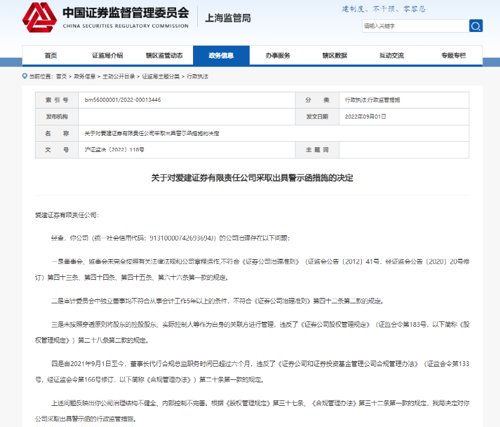This screenshot has height=427, width=500.
Task: Go to 首页 via the breadcrumb
Action: 61,76
